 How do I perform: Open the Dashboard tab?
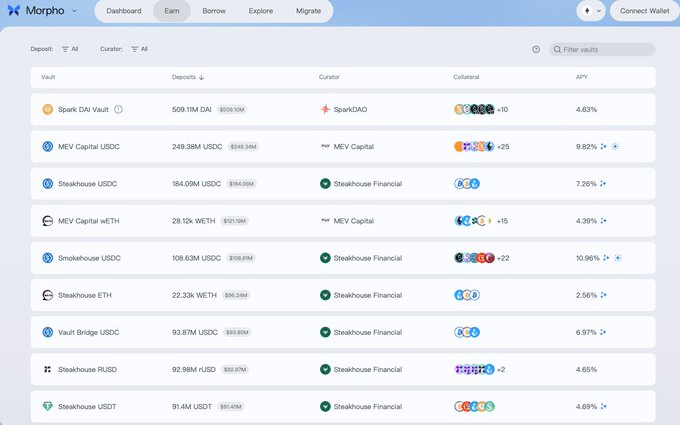pos(124,11)
